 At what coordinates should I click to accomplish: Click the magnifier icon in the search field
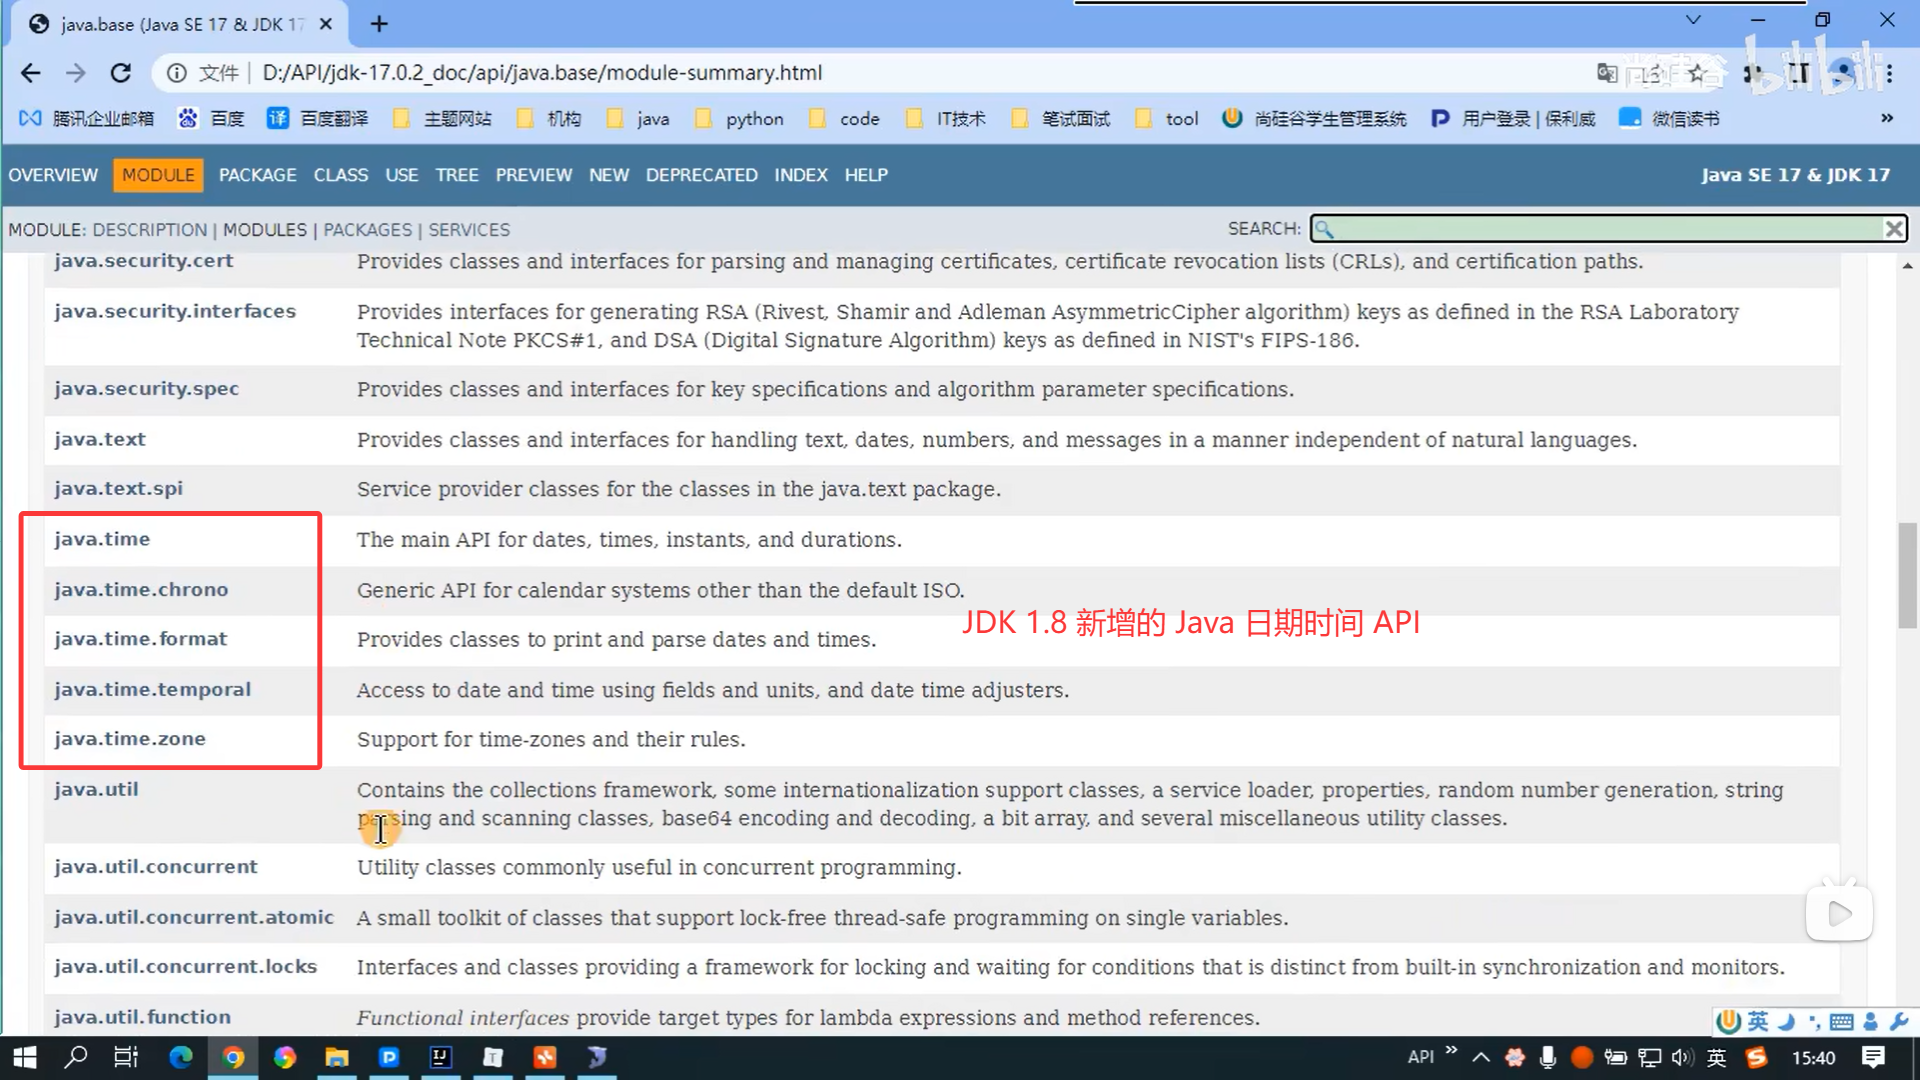[1324, 229]
